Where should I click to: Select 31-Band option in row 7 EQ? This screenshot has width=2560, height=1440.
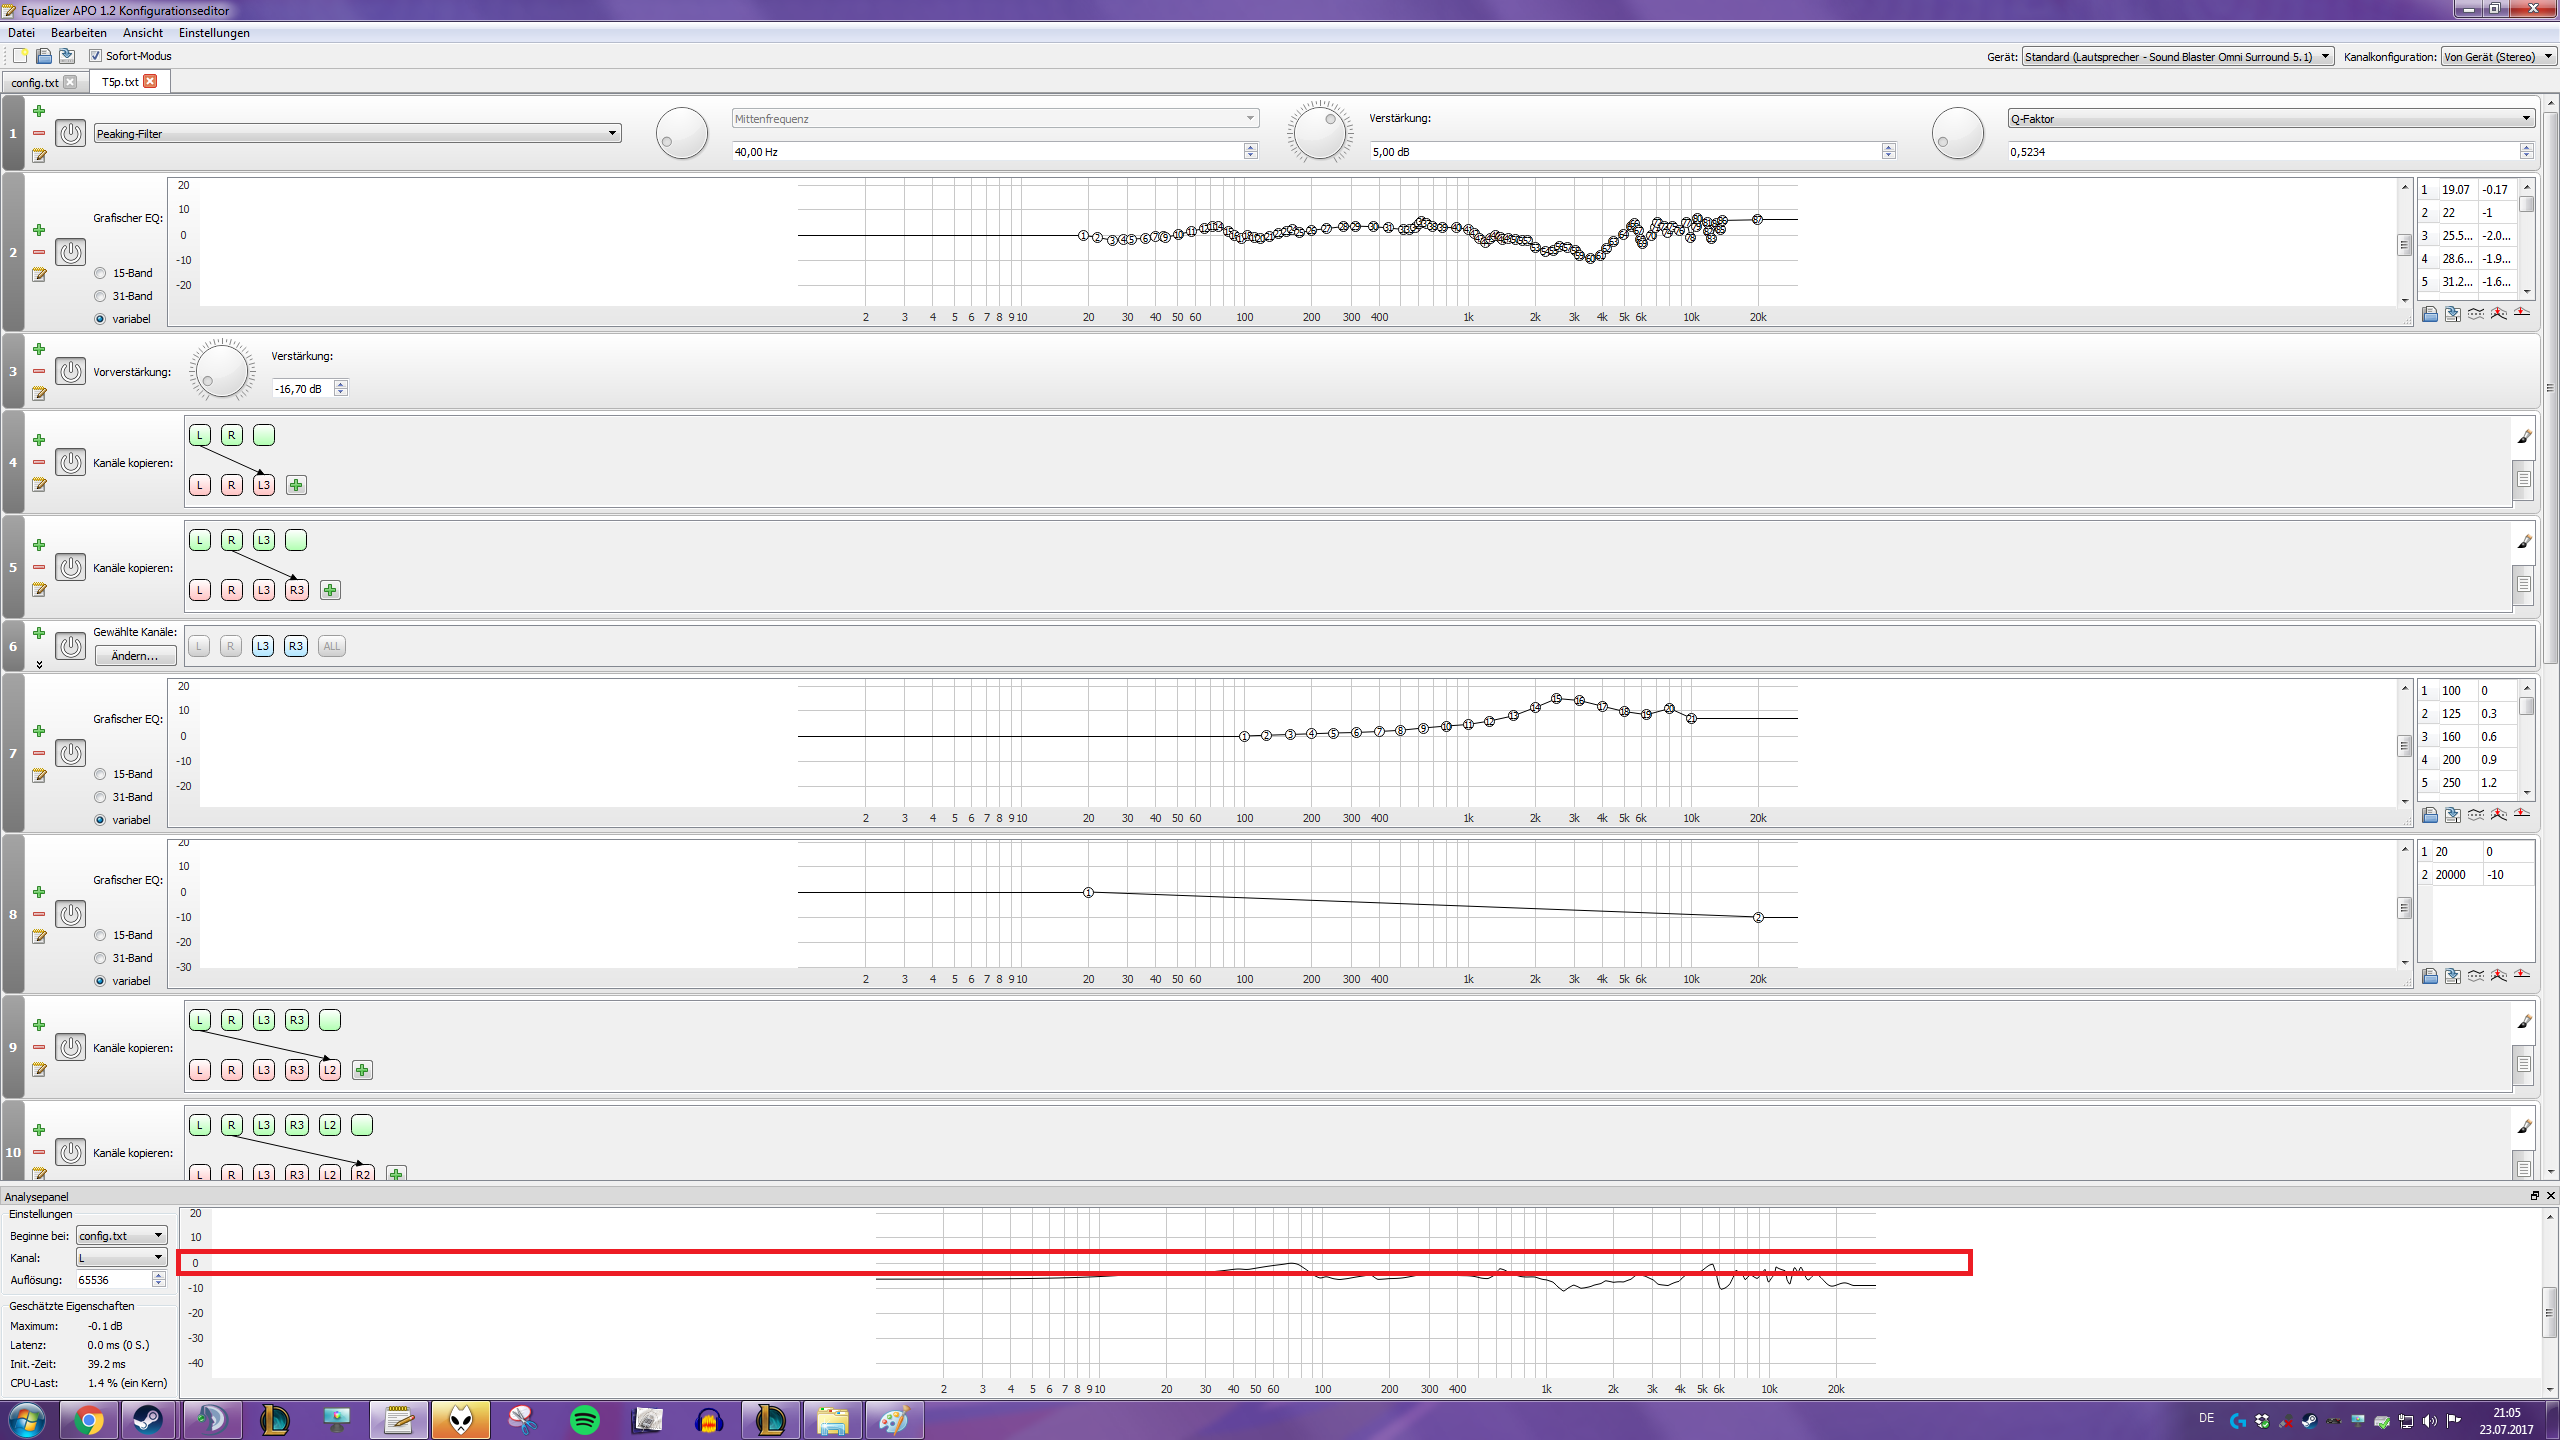coord(100,797)
